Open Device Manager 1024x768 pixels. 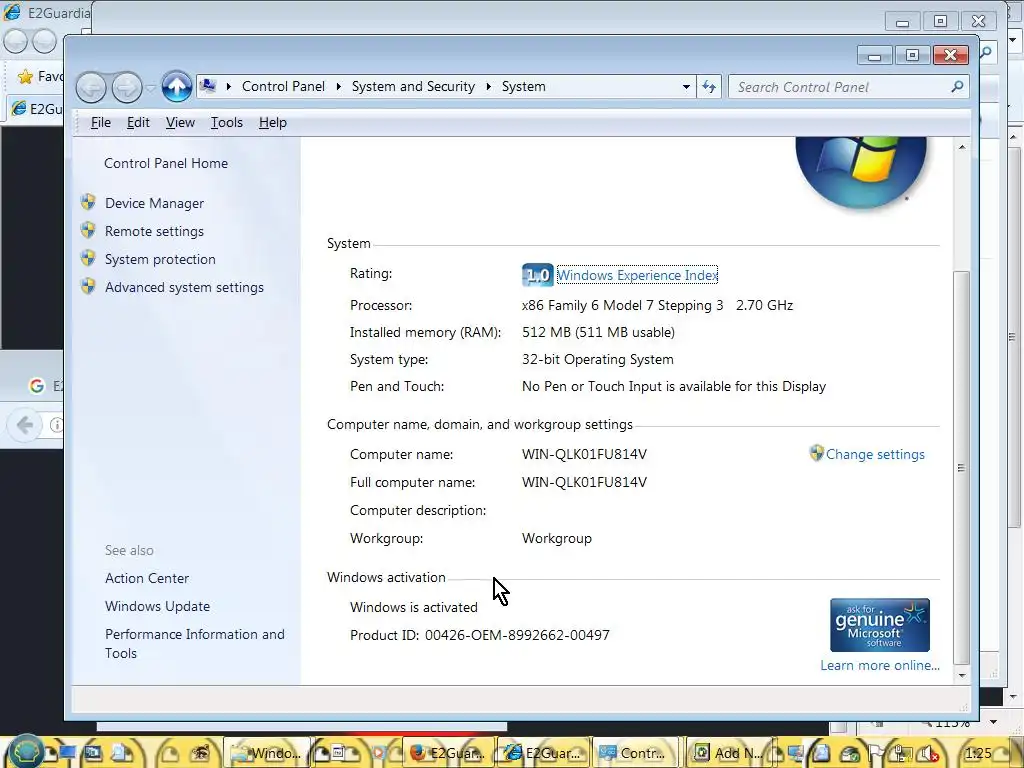pyautogui.click(x=154, y=203)
